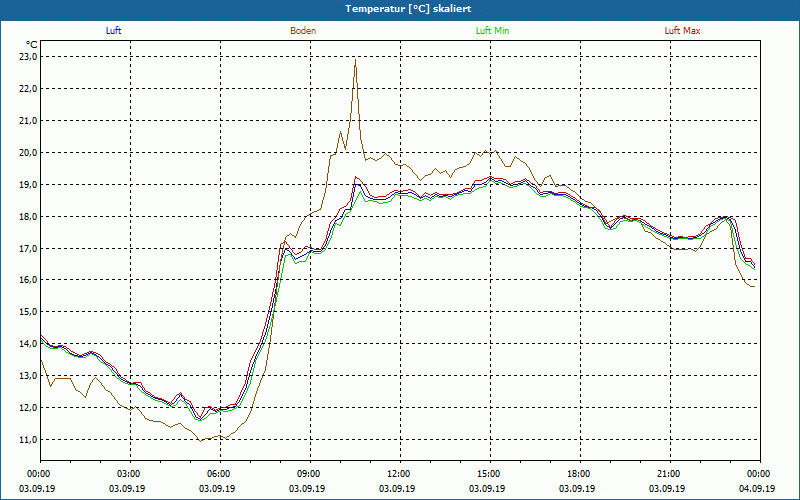The width and height of the screenshot is (800, 500).
Task: Click the chart title Temperatur [°C] skaliert
Action: click(x=408, y=9)
